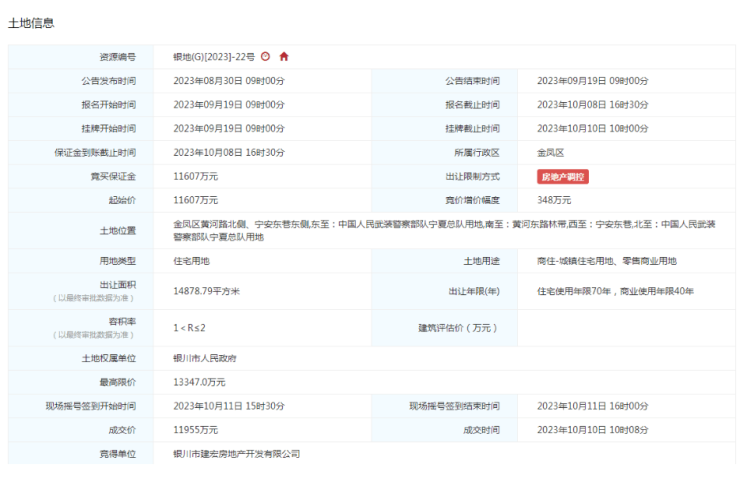The width and height of the screenshot is (740, 482).
Task: Click the 出让年限 value text
Action: click(615, 291)
